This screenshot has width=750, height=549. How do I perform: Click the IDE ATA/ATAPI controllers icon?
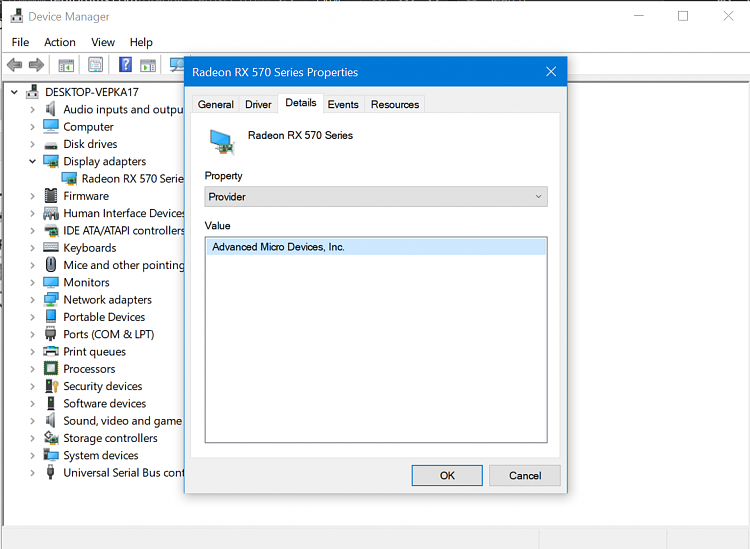[x=51, y=231]
